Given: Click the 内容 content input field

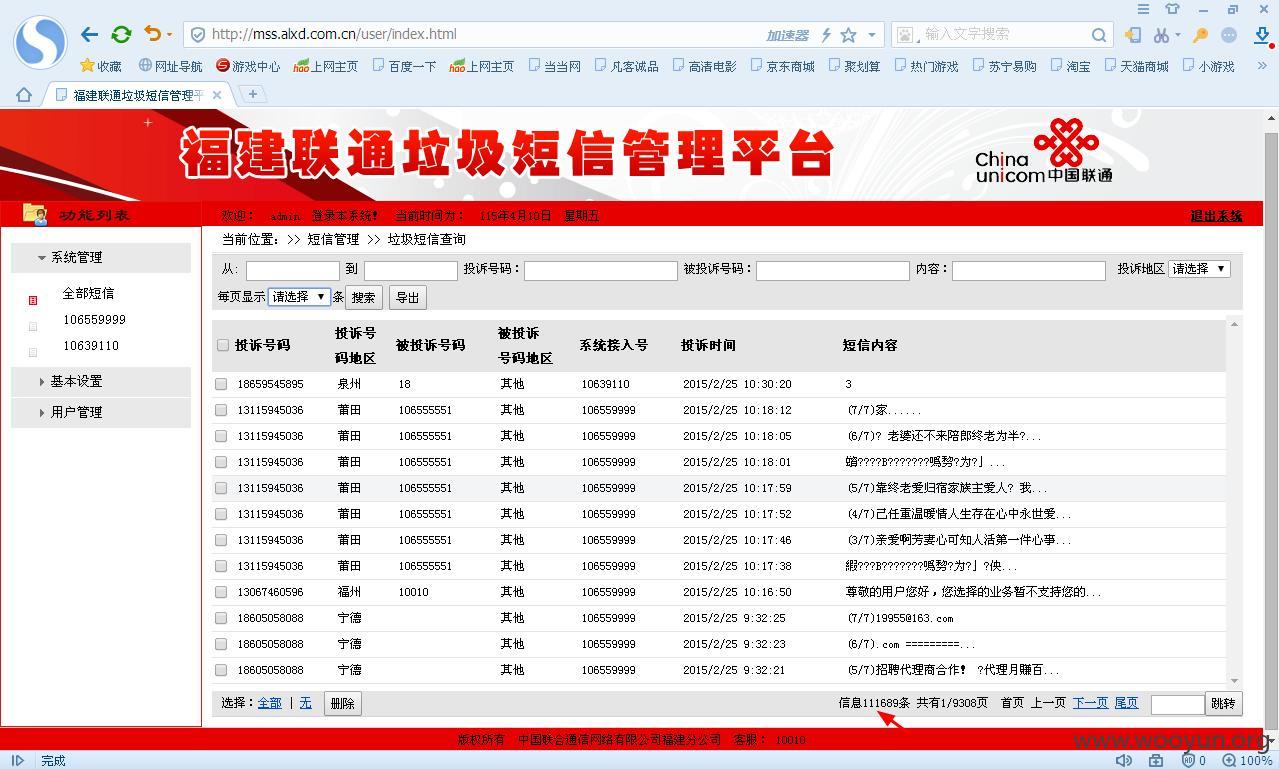Looking at the screenshot, I should coord(1029,270).
